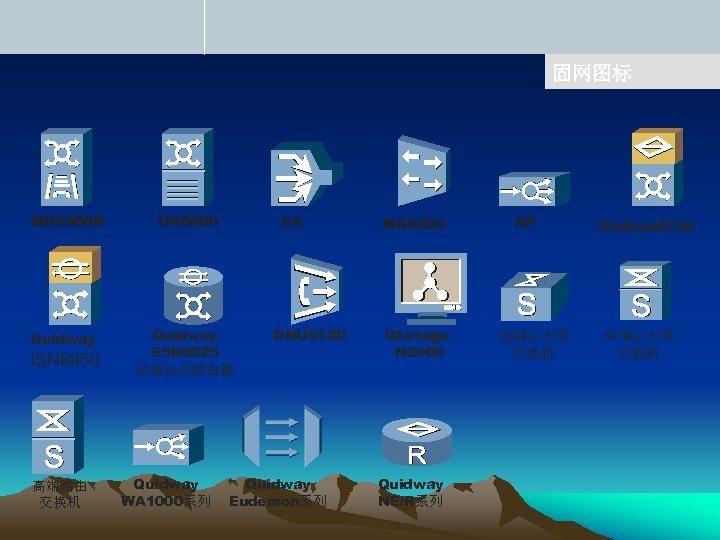This screenshot has height=540, width=720.
Task: Click the MA5200 label text
Action: [x=414, y=224]
